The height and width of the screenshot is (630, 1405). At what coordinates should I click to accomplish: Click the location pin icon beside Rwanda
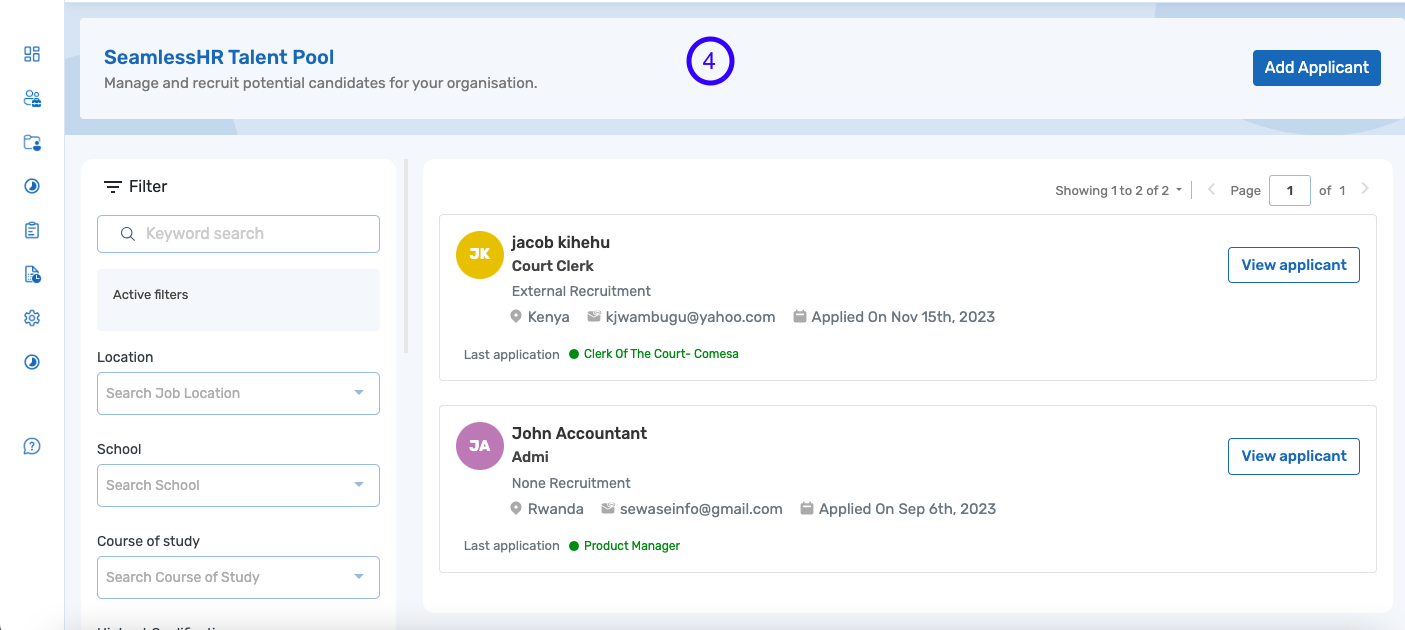517,509
